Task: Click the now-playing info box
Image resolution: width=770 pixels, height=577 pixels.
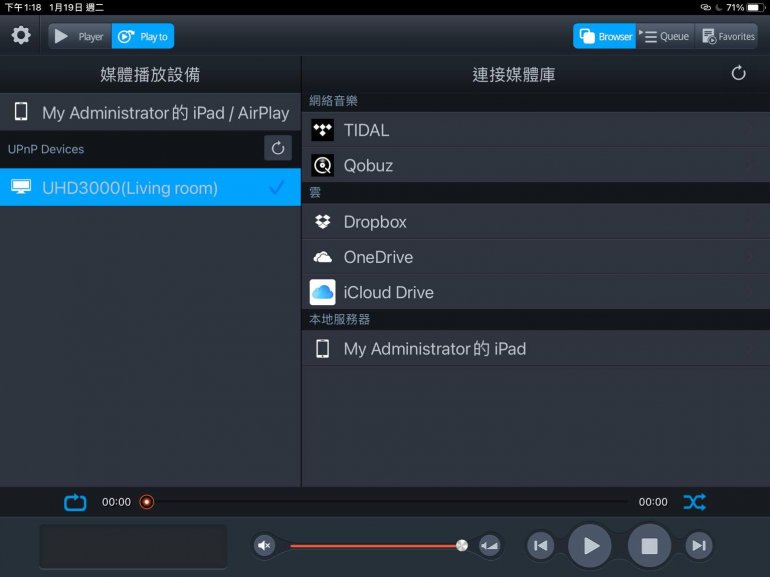Action: 133,546
